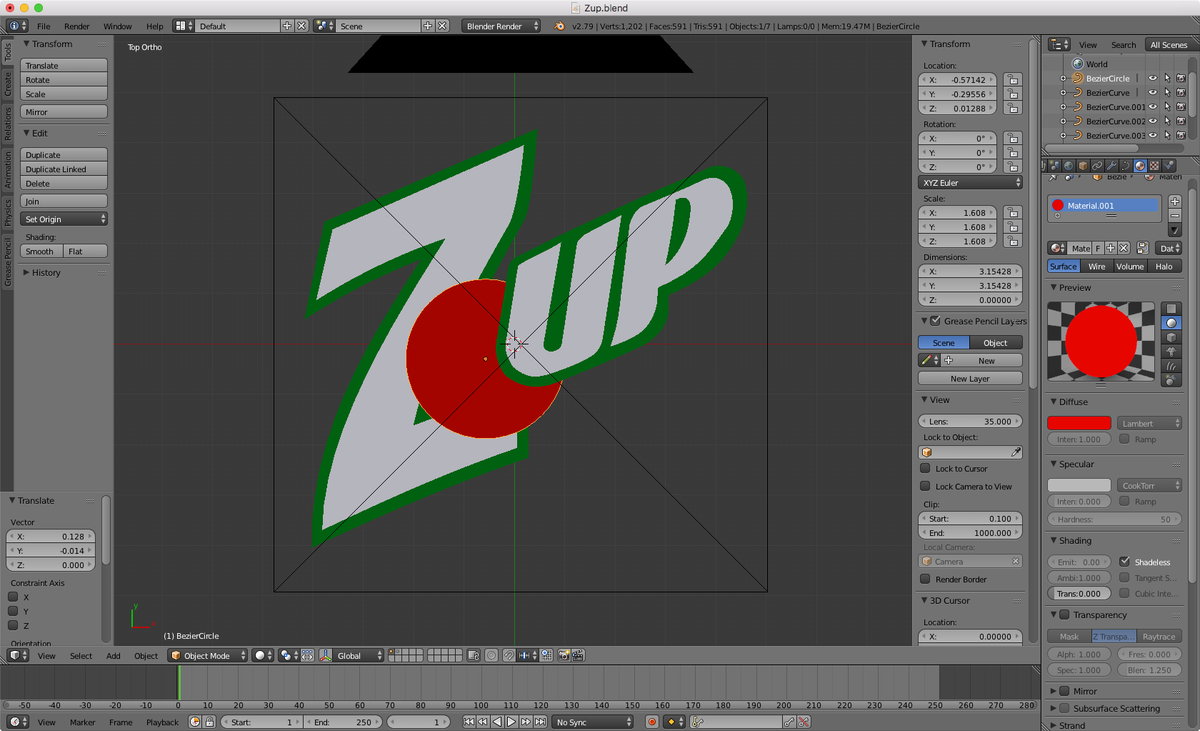Open the Object properties cube tab
Screen dimensions: 1200x731
tap(1083, 165)
